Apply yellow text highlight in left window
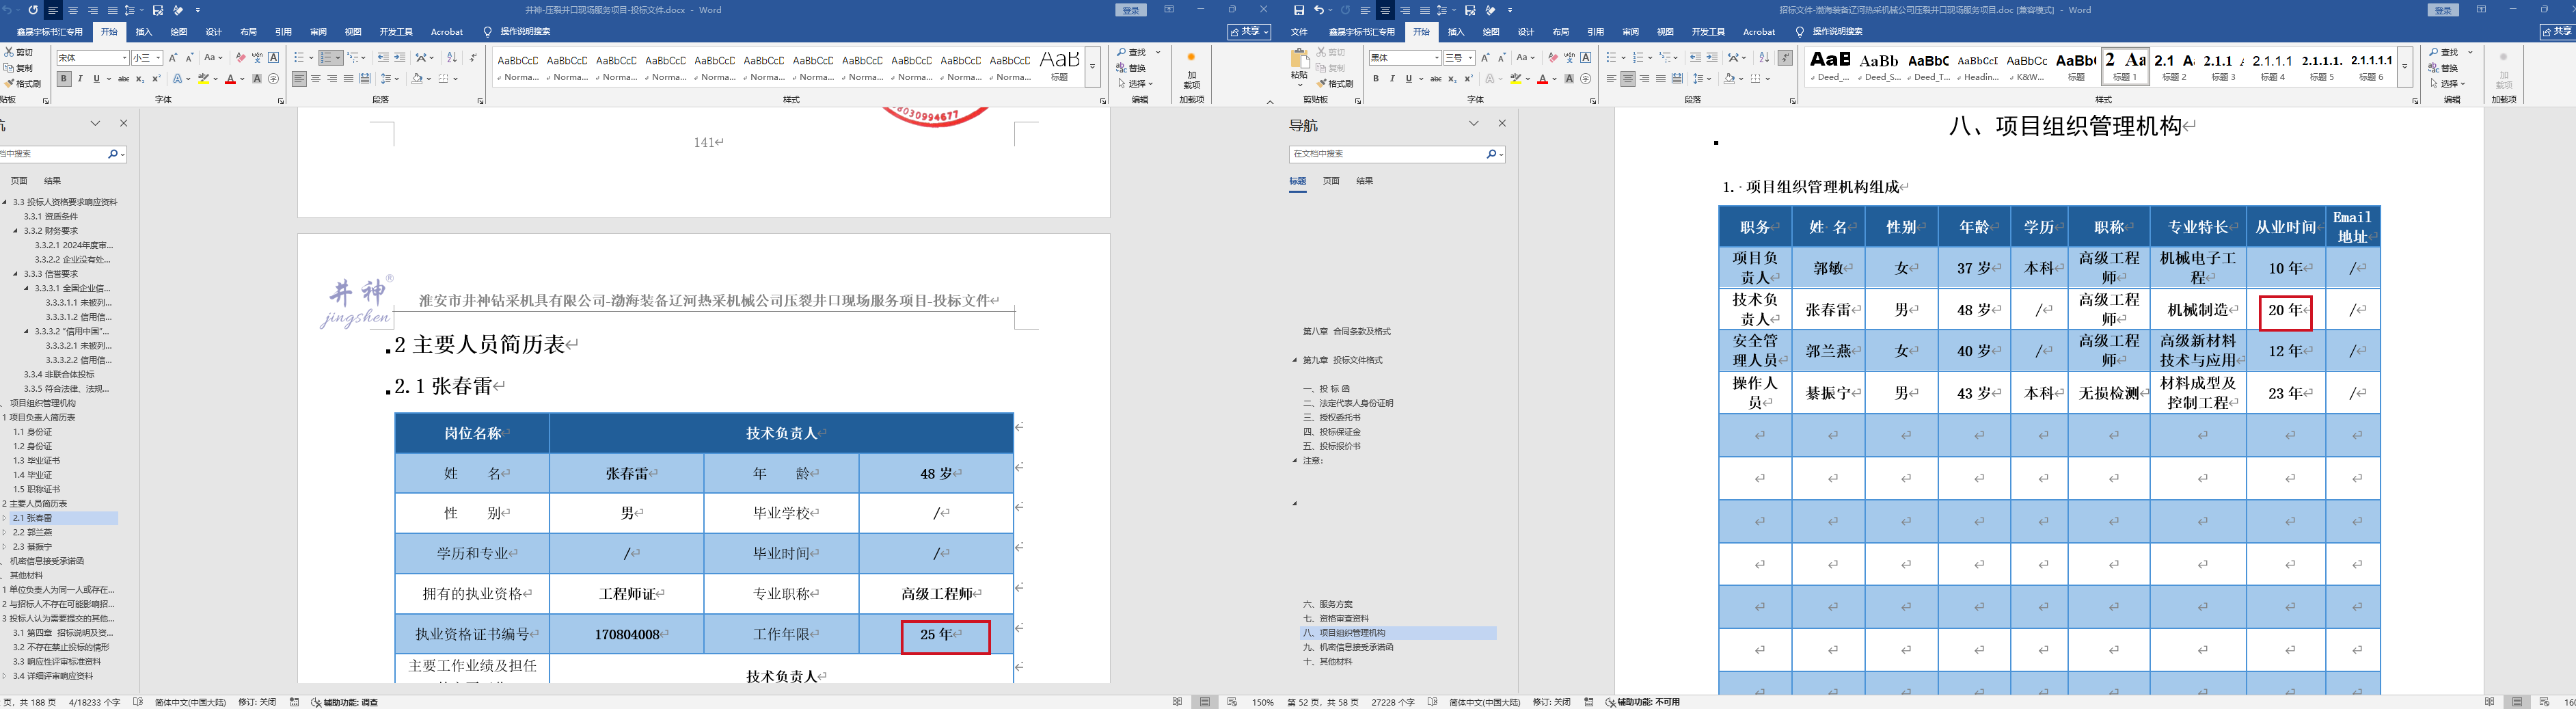This screenshot has height=709, width=2576. coord(203,79)
